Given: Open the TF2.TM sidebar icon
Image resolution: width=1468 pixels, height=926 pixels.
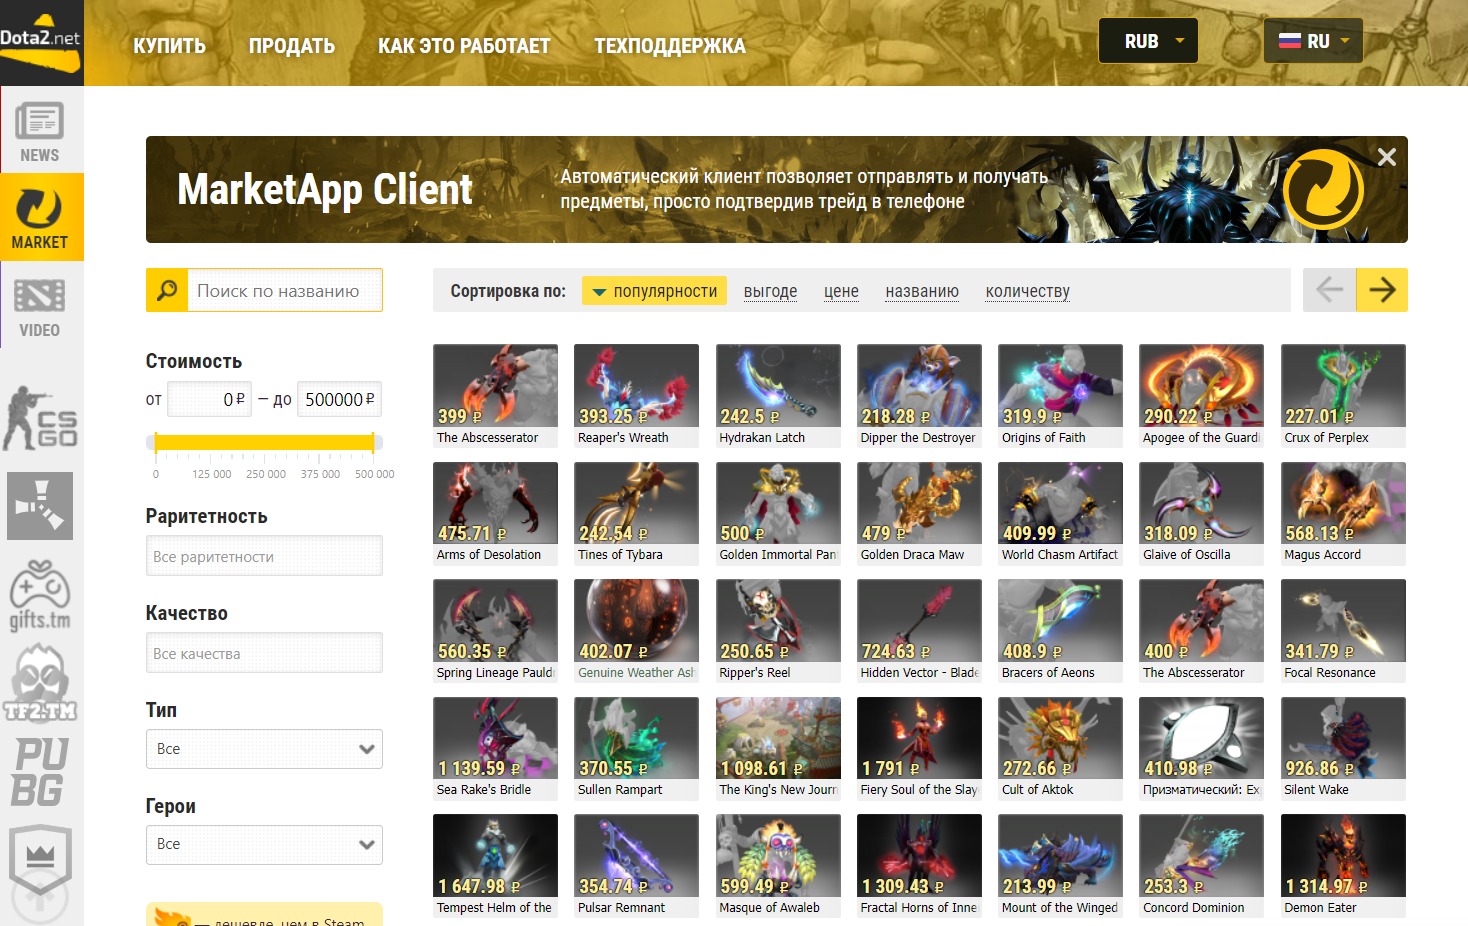Looking at the screenshot, I should tap(40, 684).
